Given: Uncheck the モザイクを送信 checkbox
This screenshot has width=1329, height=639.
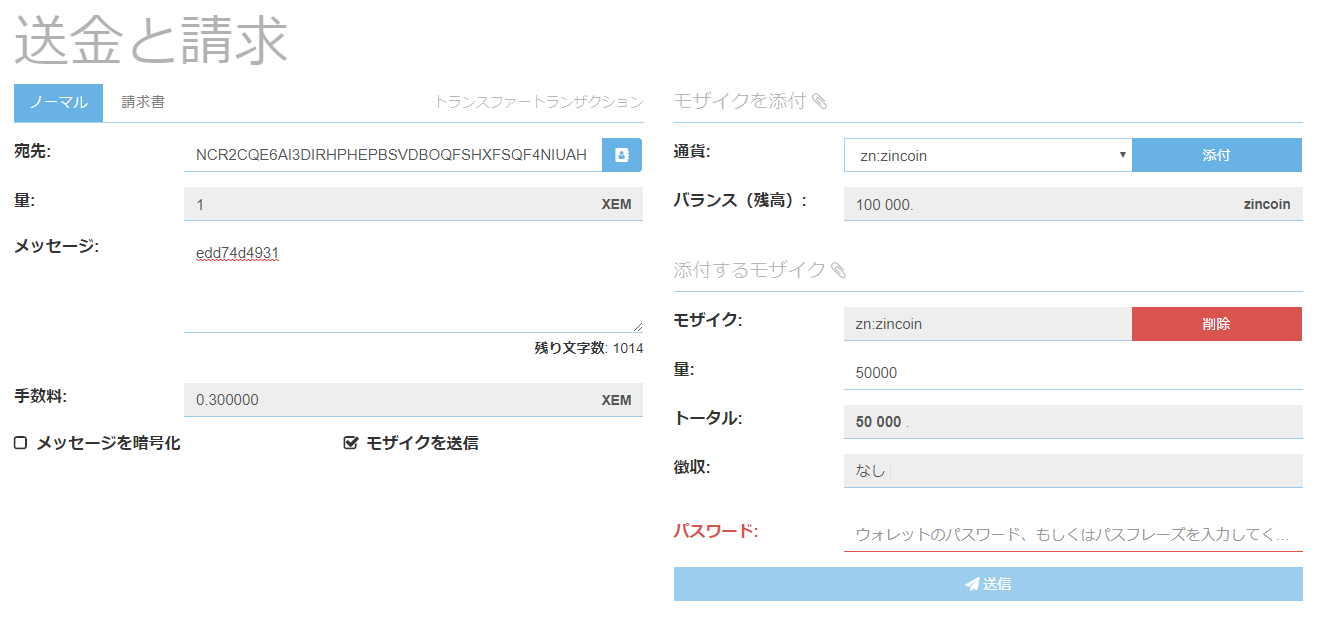Looking at the screenshot, I should pos(350,442).
